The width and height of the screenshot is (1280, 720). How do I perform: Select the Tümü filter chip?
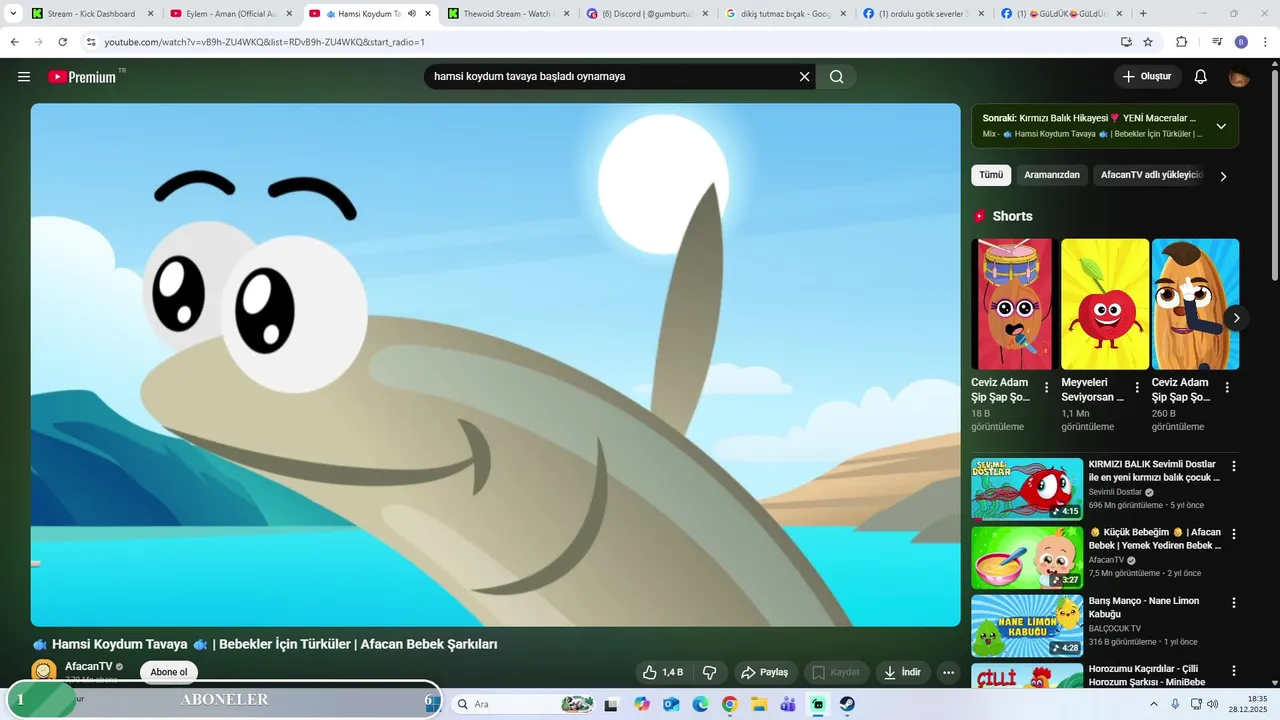pyautogui.click(x=991, y=175)
